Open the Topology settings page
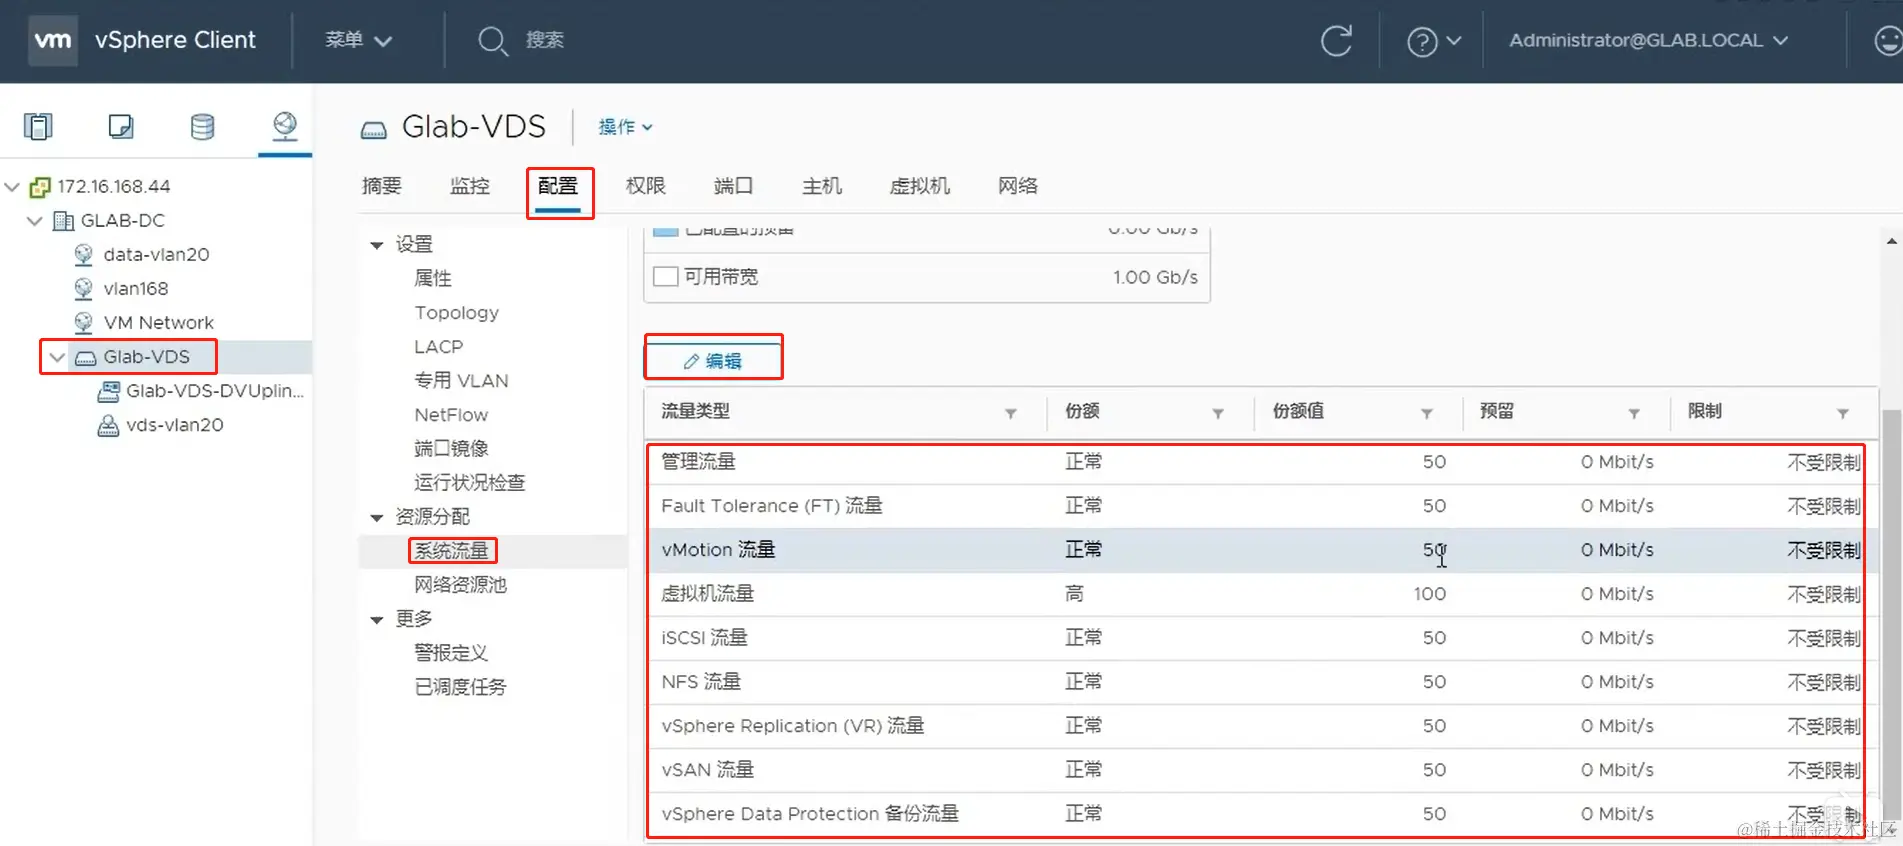 tap(457, 313)
